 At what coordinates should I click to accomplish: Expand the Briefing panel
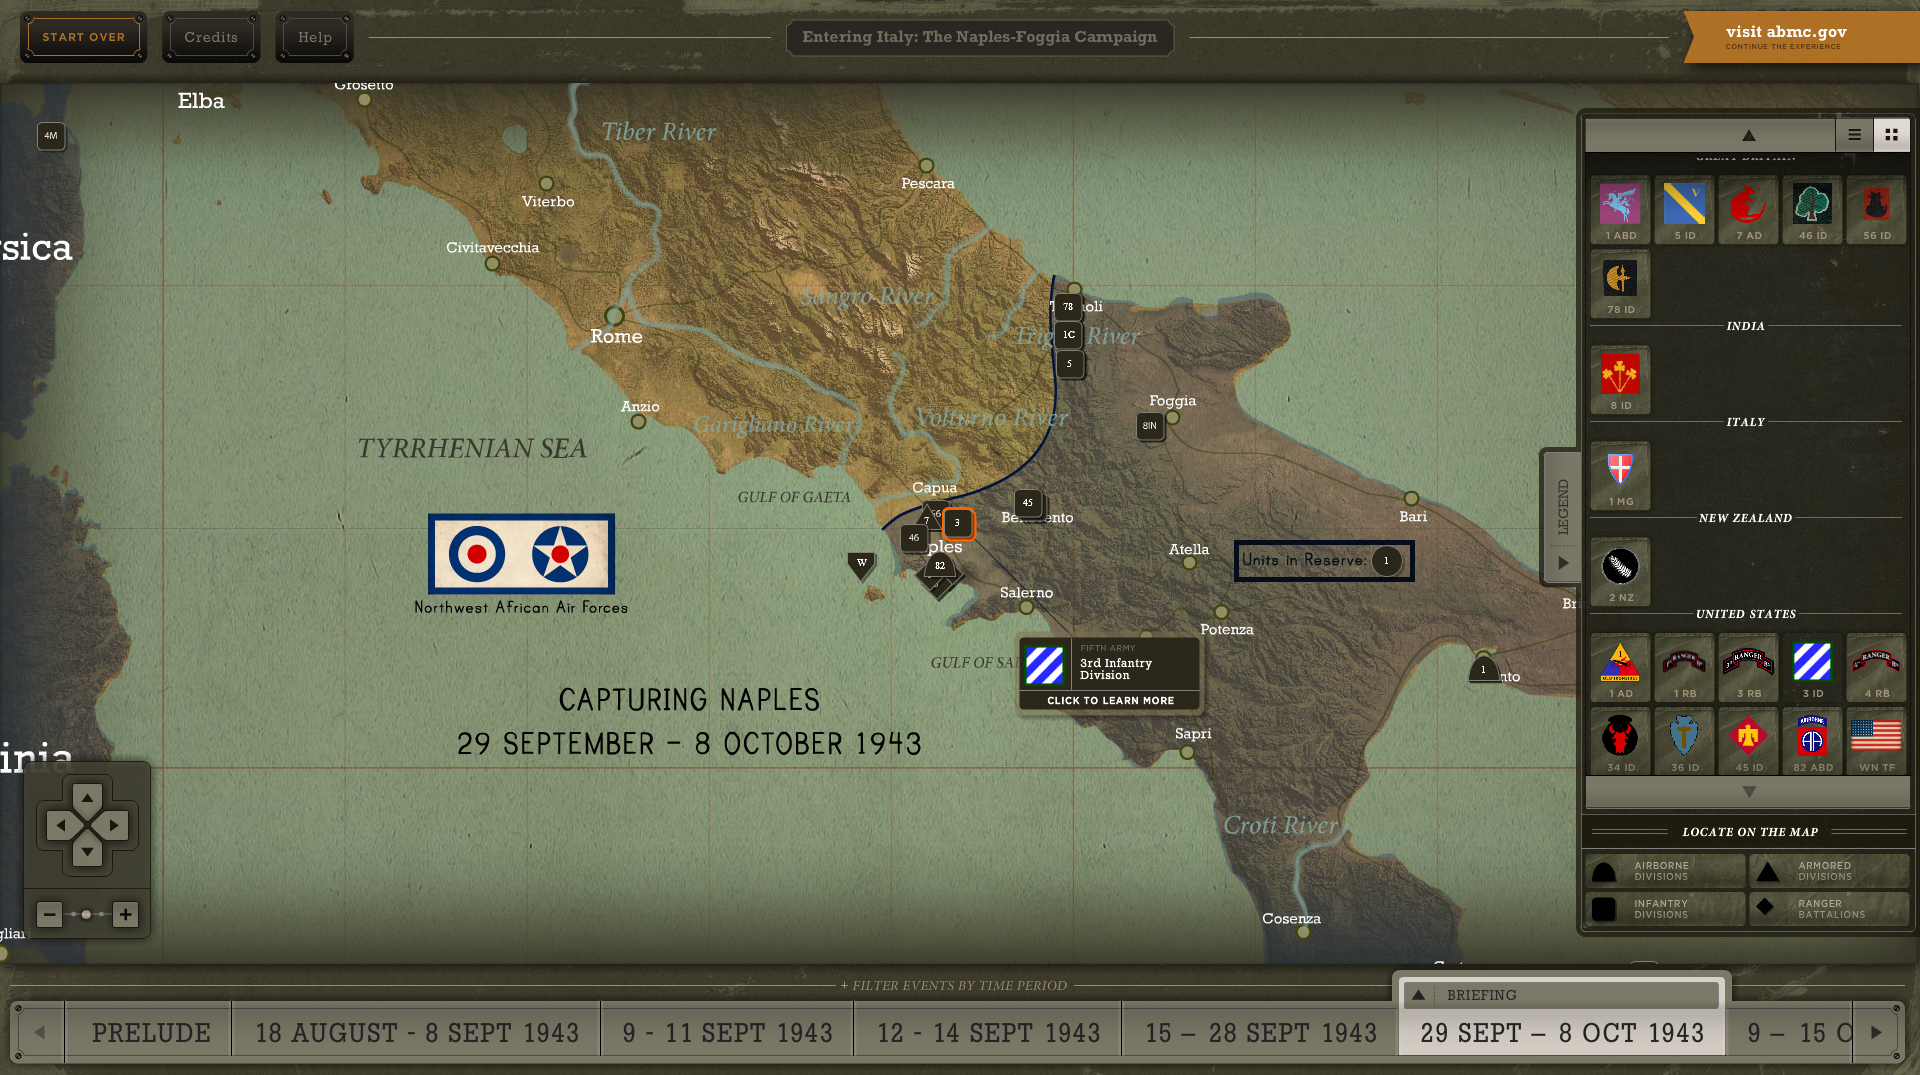[x=1418, y=995]
